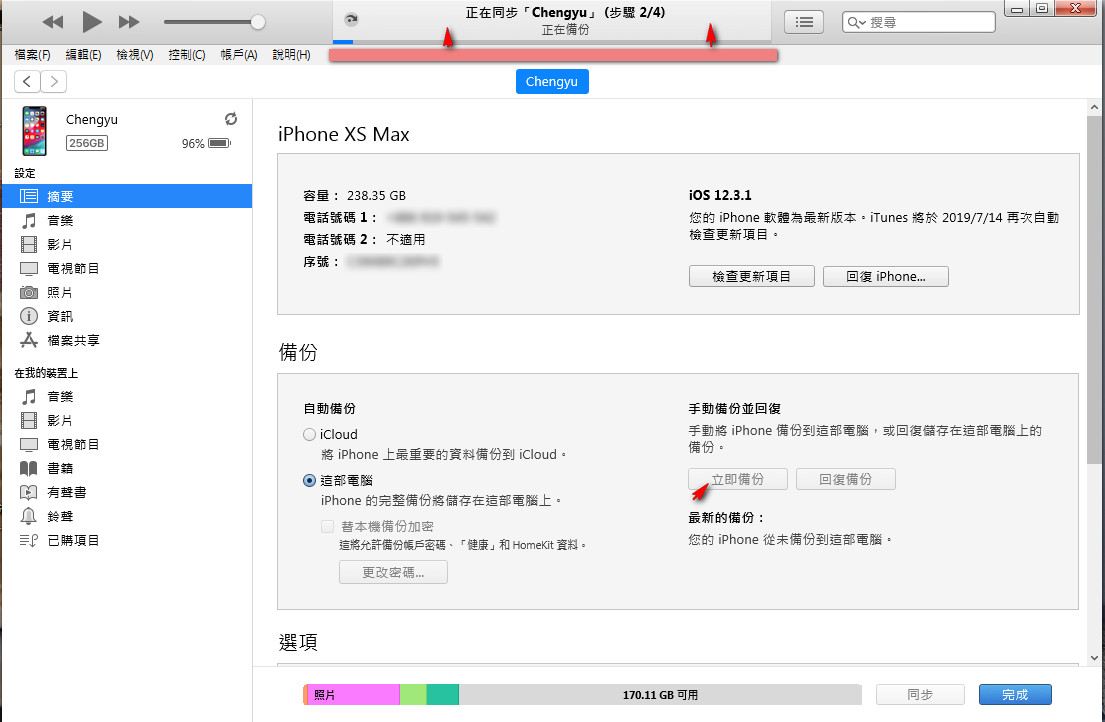Open 檔案共享 in the sidebar

pos(73,340)
